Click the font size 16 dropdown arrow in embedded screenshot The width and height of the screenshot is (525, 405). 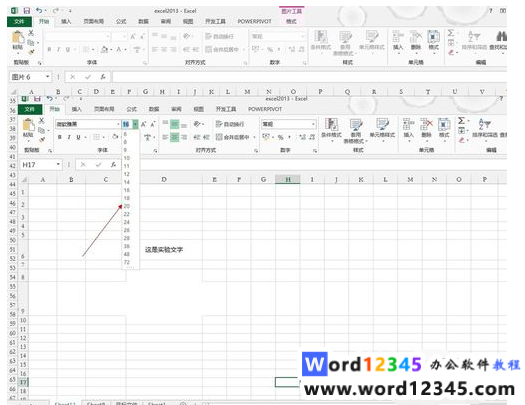tap(135, 124)
